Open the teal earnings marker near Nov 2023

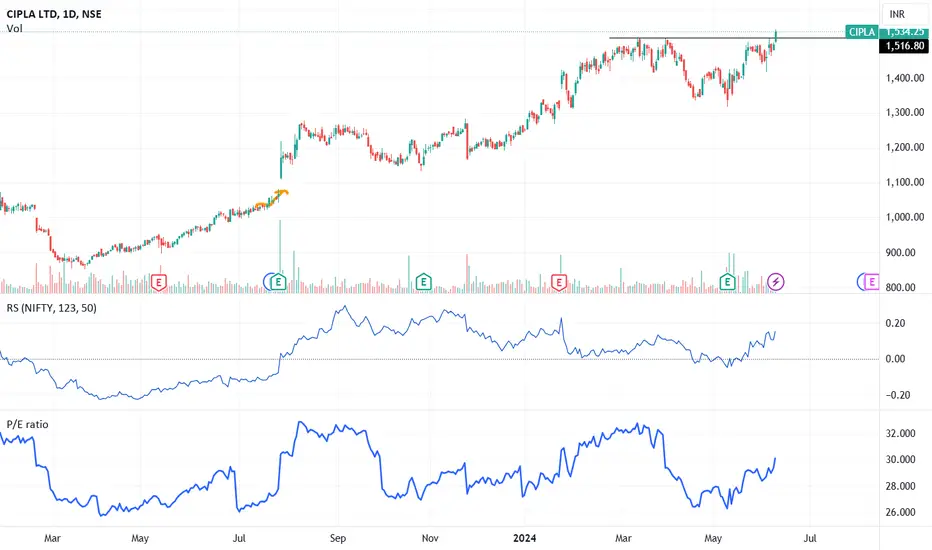coord(423,281)
